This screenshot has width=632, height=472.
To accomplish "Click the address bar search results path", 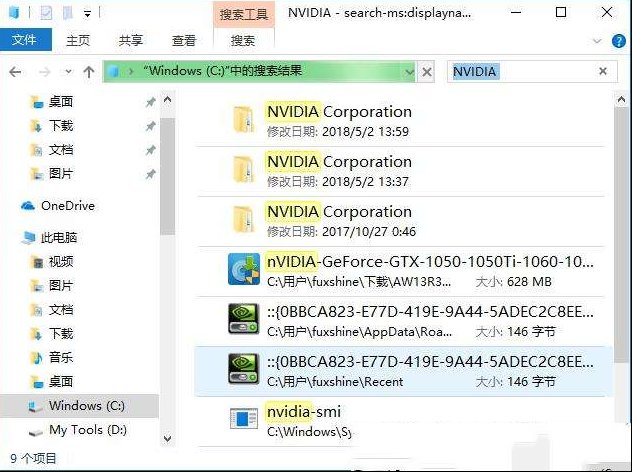I will coord(222,71).
